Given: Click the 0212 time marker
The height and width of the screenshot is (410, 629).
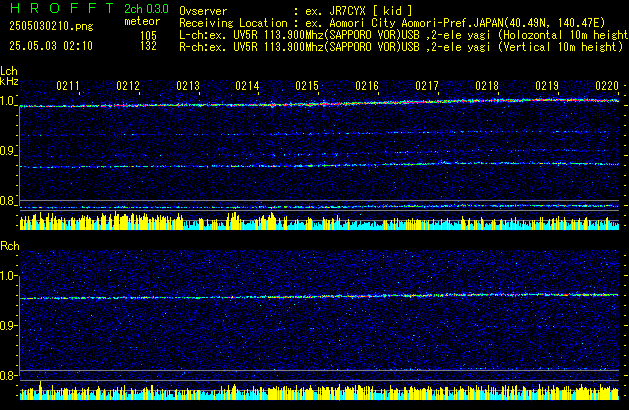Looking at the screenshot, I should click(x=128, y=86).
